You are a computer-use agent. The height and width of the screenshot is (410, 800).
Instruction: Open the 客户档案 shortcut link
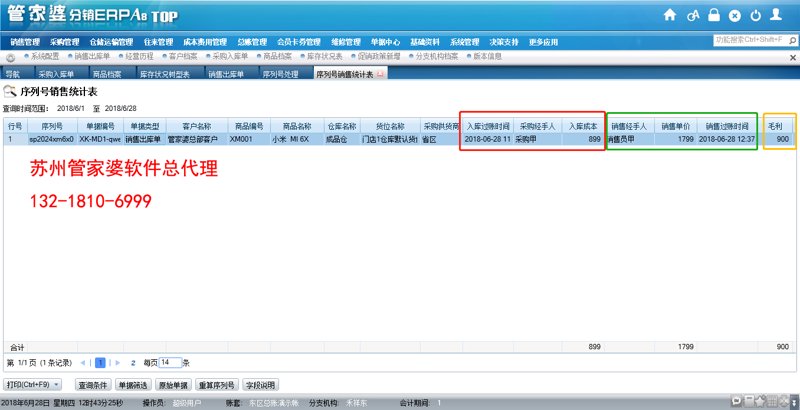point(183,56)
